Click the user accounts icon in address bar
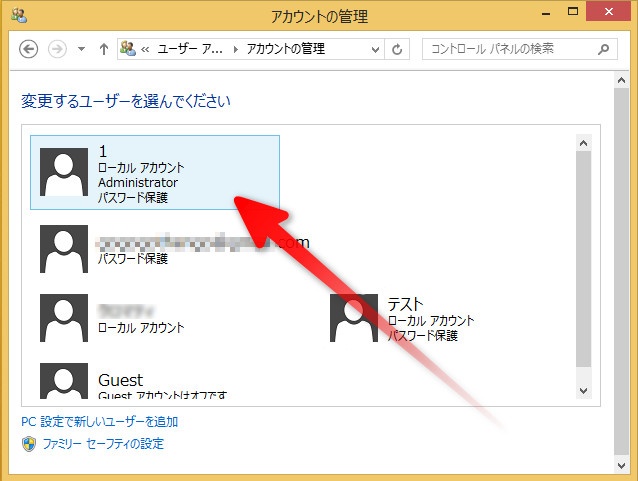The image size is (638, 481). click(128, 49)
